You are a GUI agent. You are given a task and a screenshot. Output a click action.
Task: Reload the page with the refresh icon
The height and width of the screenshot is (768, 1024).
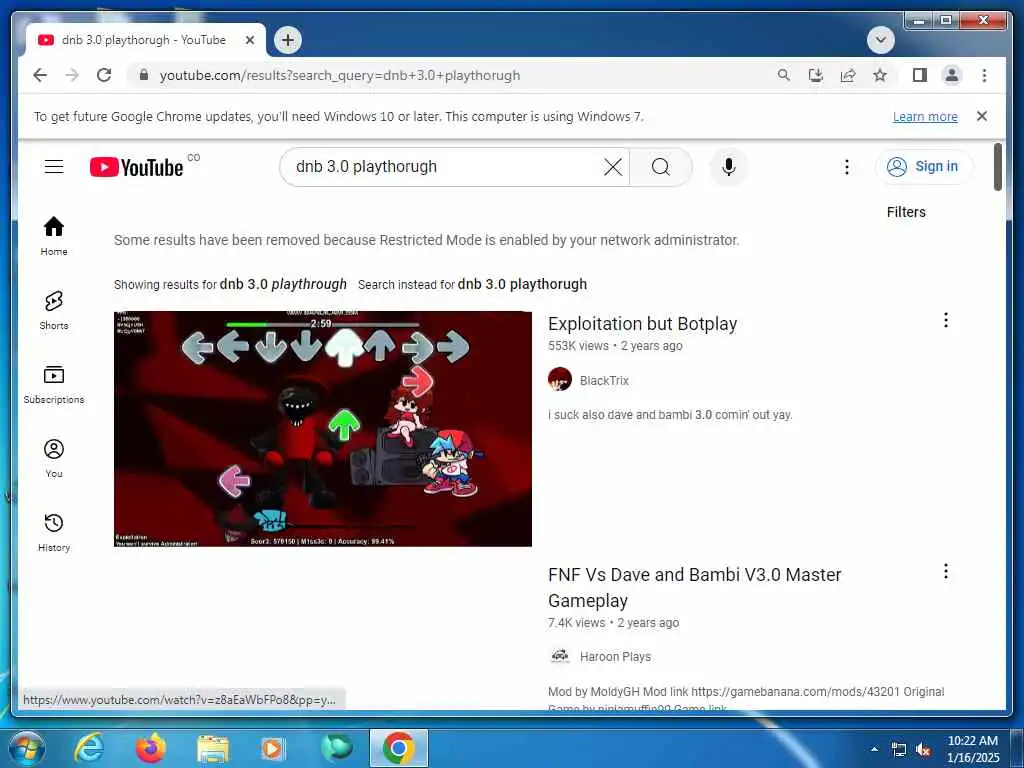(104, 75)
